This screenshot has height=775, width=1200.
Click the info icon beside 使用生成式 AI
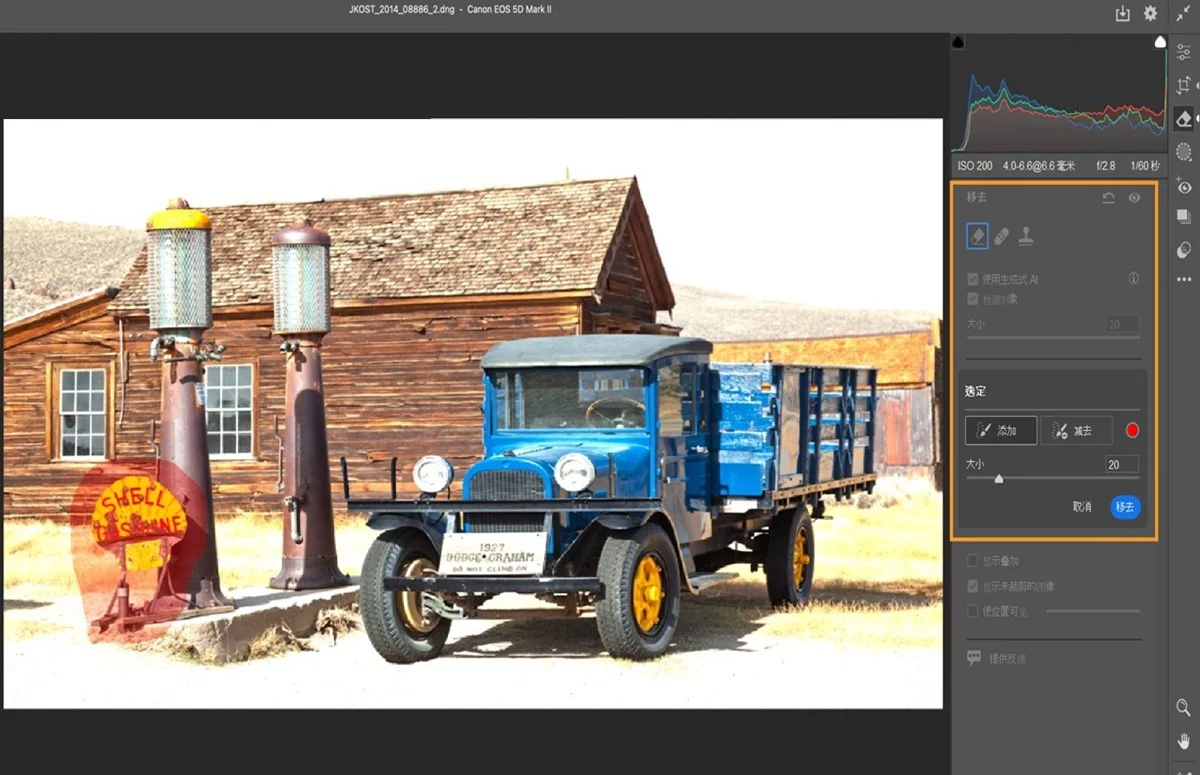click(1133, 278)
